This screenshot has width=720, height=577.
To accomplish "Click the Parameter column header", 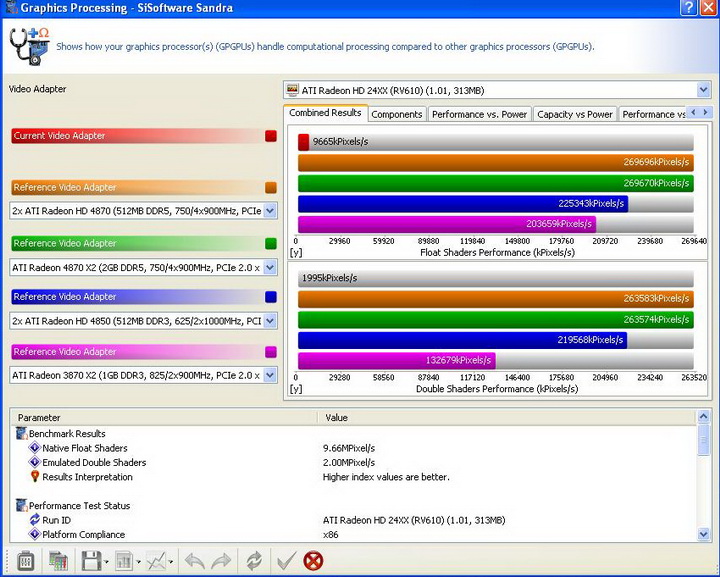I will [164, 417].
